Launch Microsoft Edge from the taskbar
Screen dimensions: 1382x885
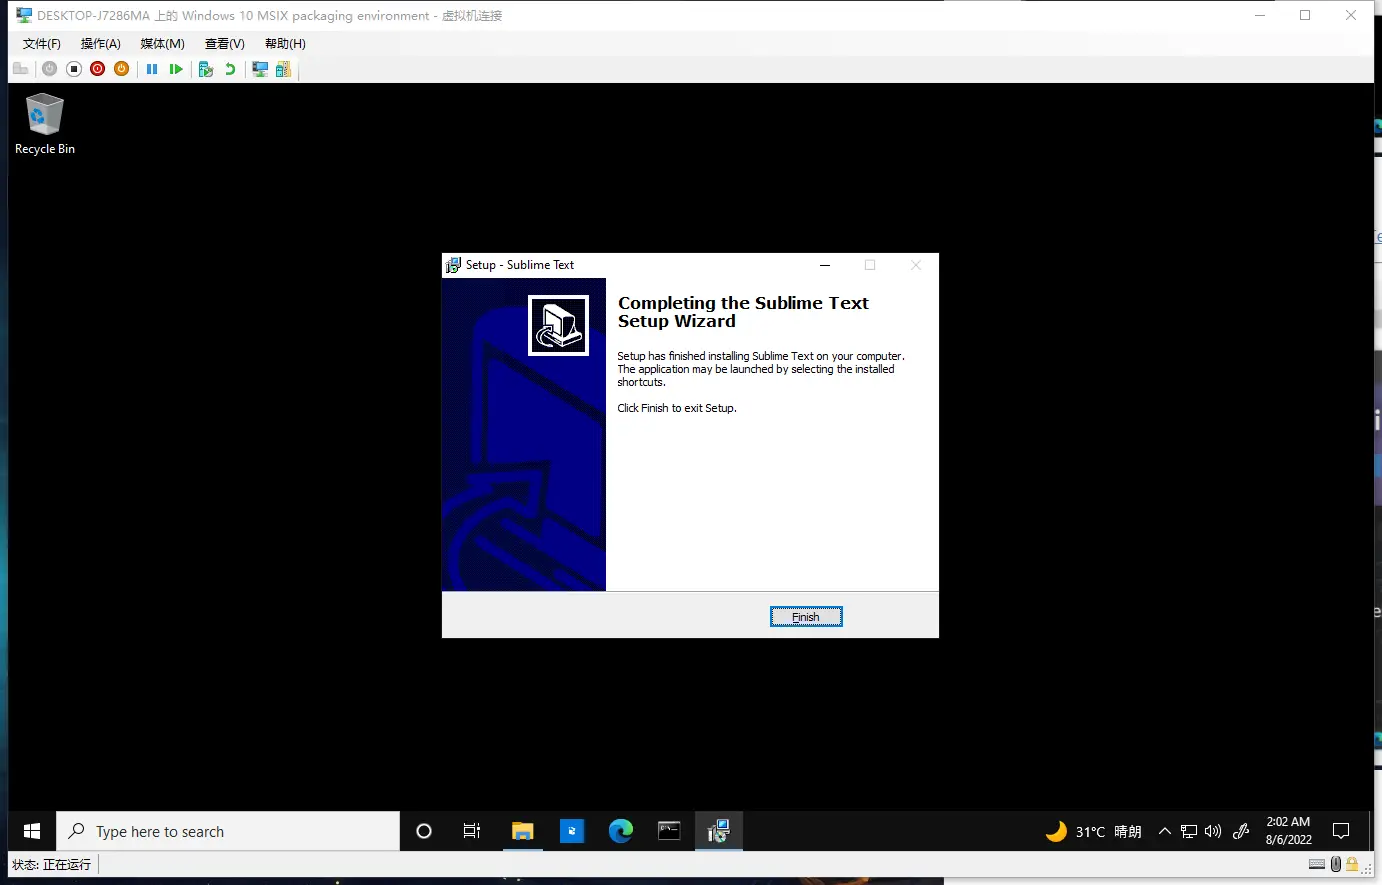pos(620,831)
